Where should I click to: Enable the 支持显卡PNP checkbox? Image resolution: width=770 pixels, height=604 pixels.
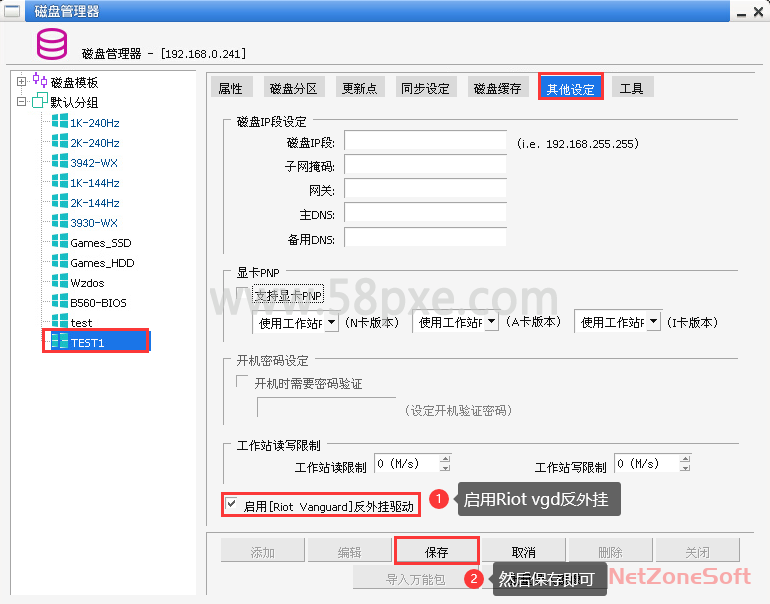(x=243, y=293)
